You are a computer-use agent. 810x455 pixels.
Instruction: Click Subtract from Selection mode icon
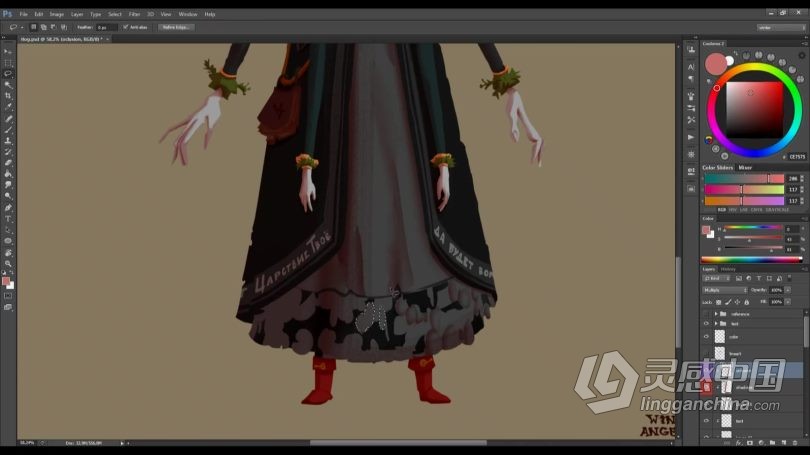[x=53, y=27]
